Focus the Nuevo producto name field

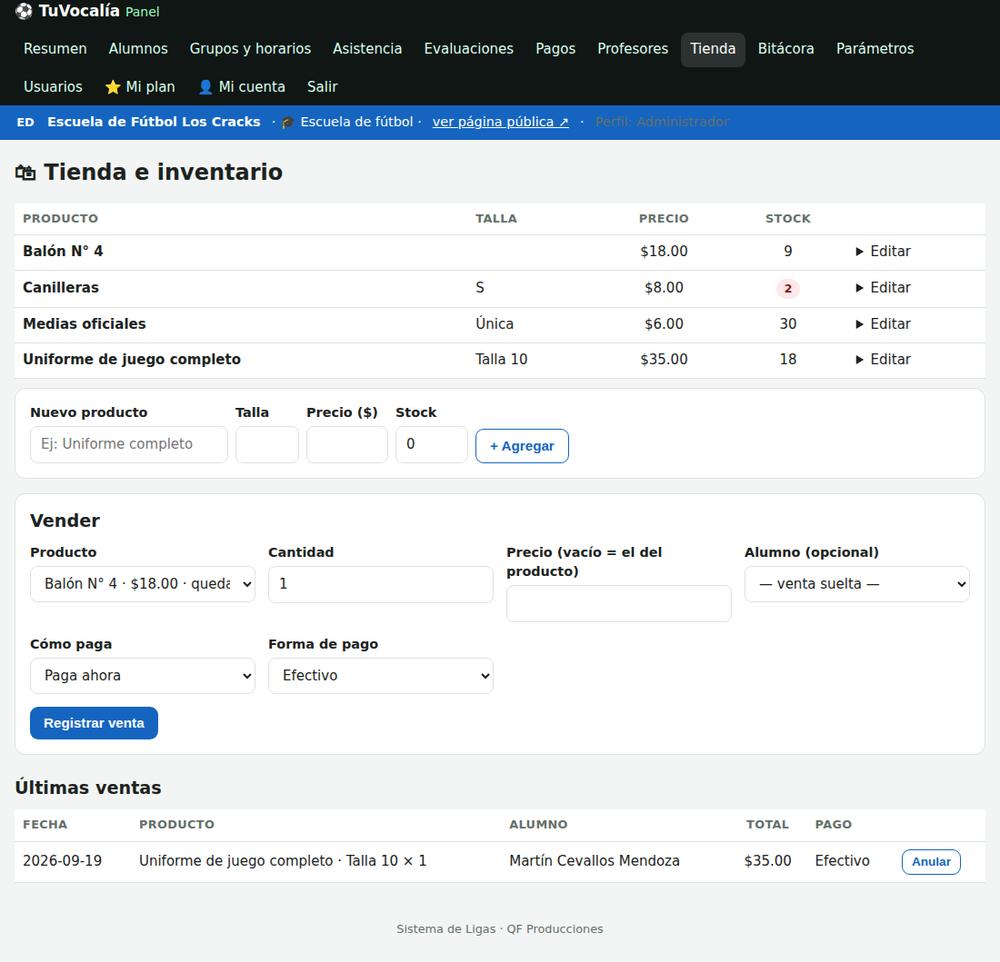coord(129,444)
